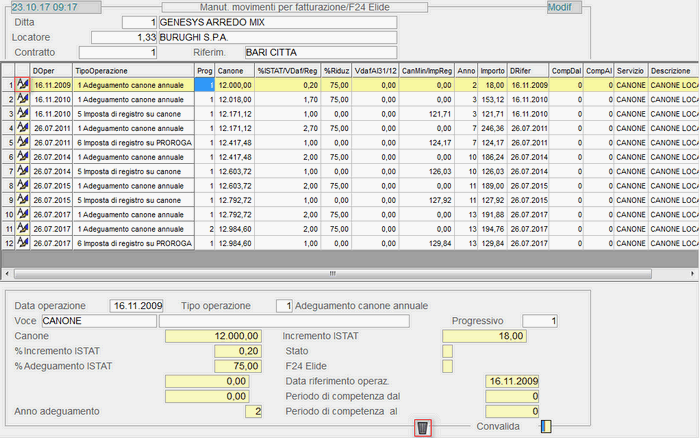Screen dimensions: 700x438
Task: Click the edit icon in row 1
Action: [x=22, y=84]
